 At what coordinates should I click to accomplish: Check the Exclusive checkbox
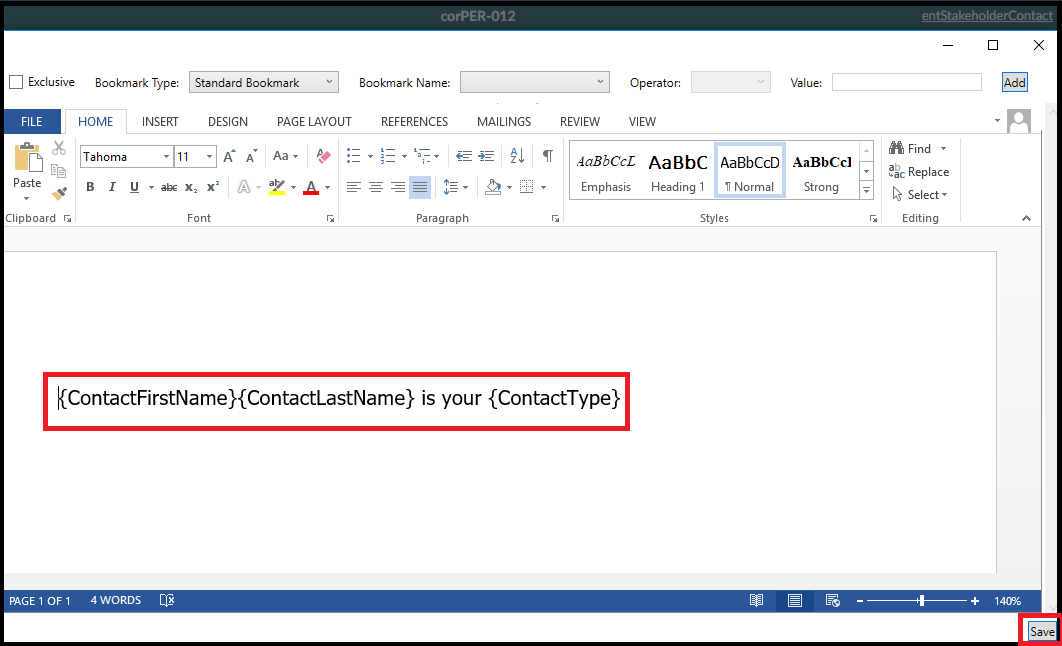16,82
